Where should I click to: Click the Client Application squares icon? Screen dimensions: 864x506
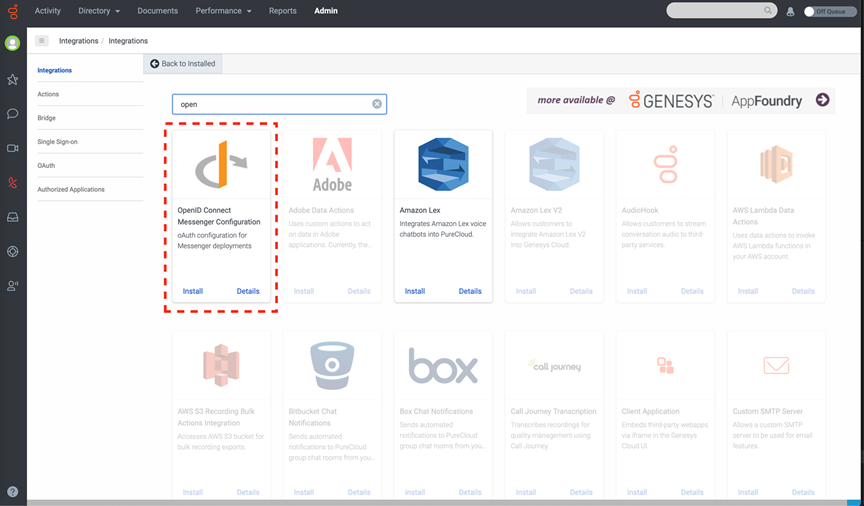click(x=665, y=365)
